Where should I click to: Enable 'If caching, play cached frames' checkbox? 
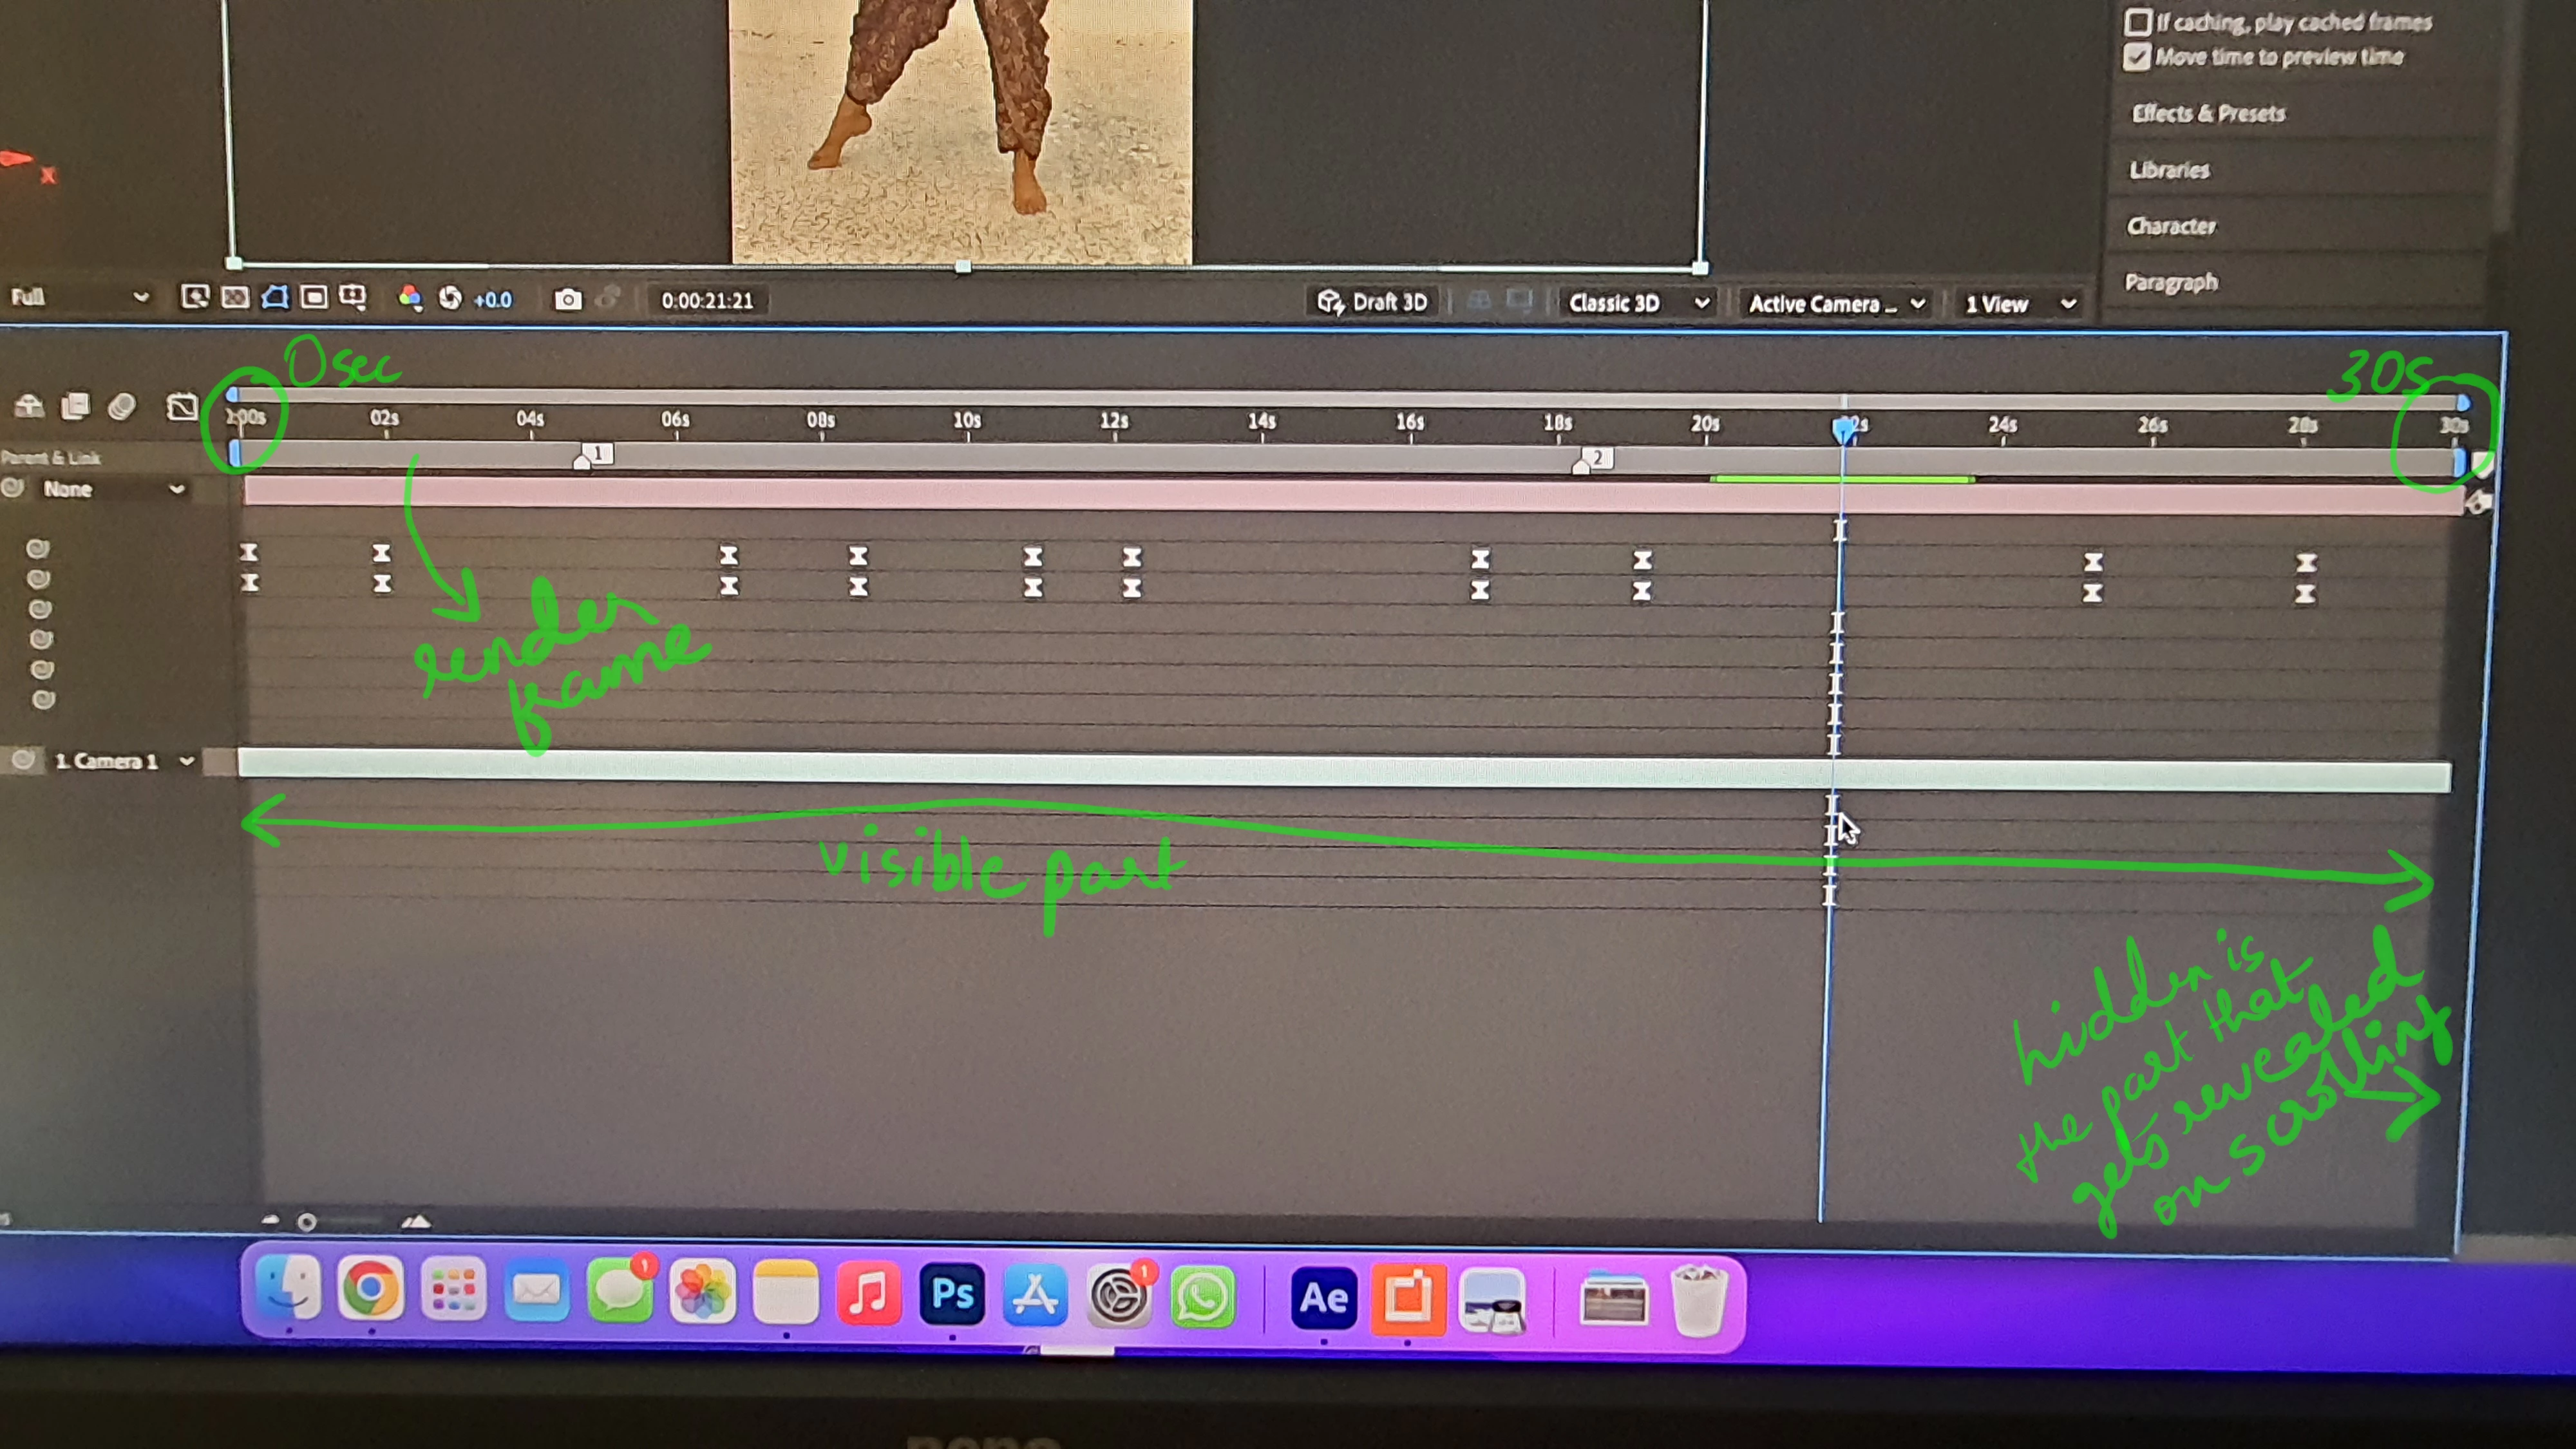click(x=2138, y=21)
